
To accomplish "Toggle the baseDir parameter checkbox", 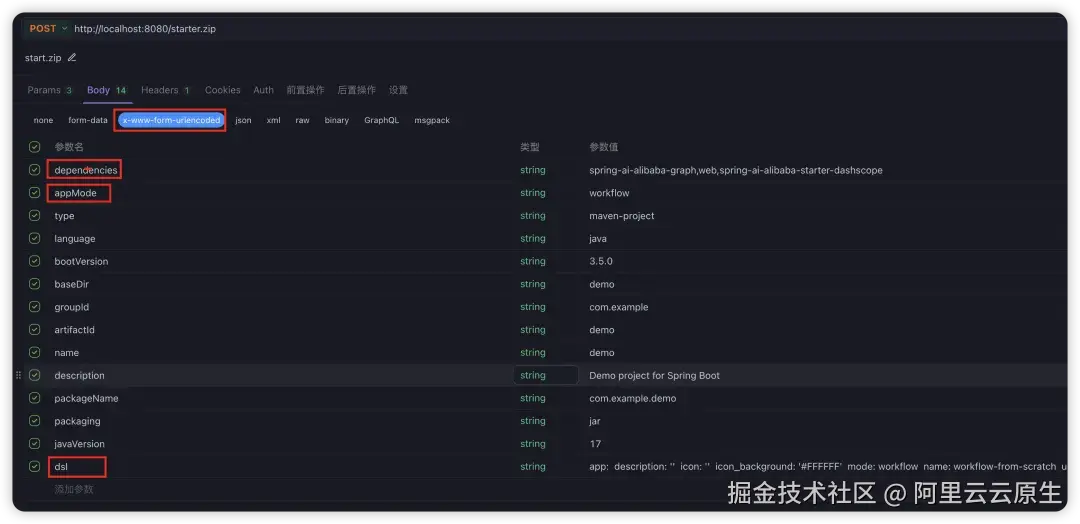I will coord(34,284).
